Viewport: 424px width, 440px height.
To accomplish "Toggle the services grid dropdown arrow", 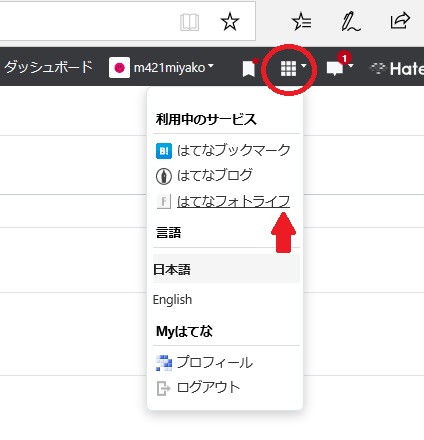I will point(303,66).
